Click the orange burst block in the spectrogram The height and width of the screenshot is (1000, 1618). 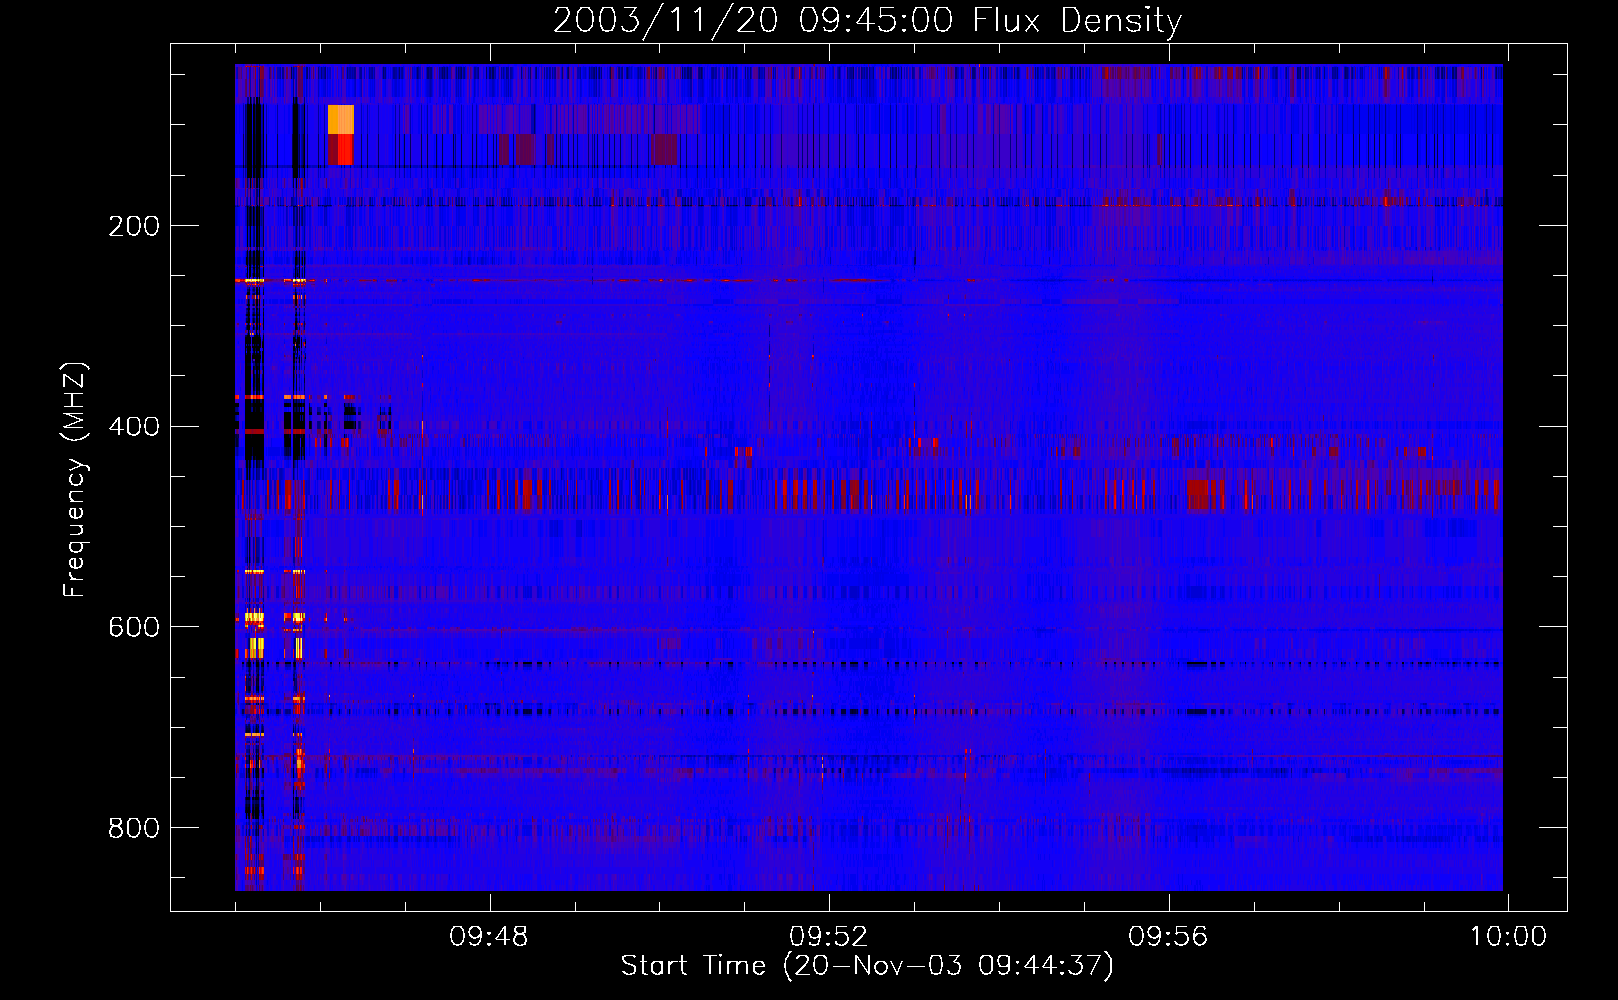click(341, 119)
